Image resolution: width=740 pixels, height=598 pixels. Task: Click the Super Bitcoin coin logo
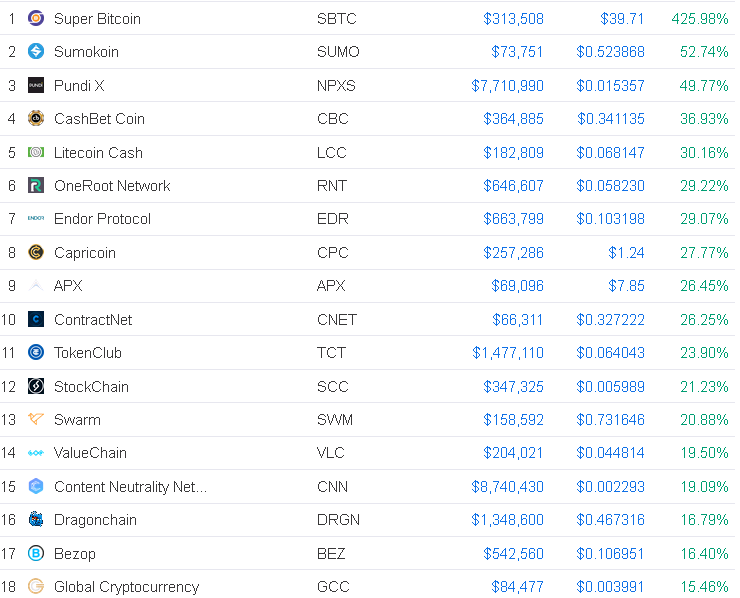(36, 18)
